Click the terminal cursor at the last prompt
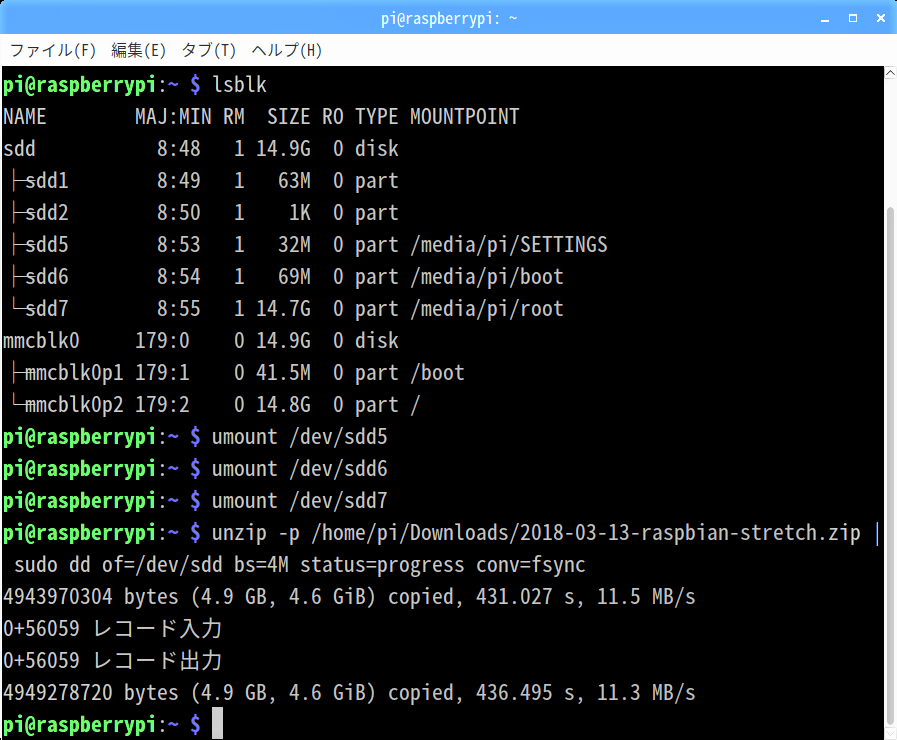The height and width of the screenshot is (740, 897). coord(217,723)
